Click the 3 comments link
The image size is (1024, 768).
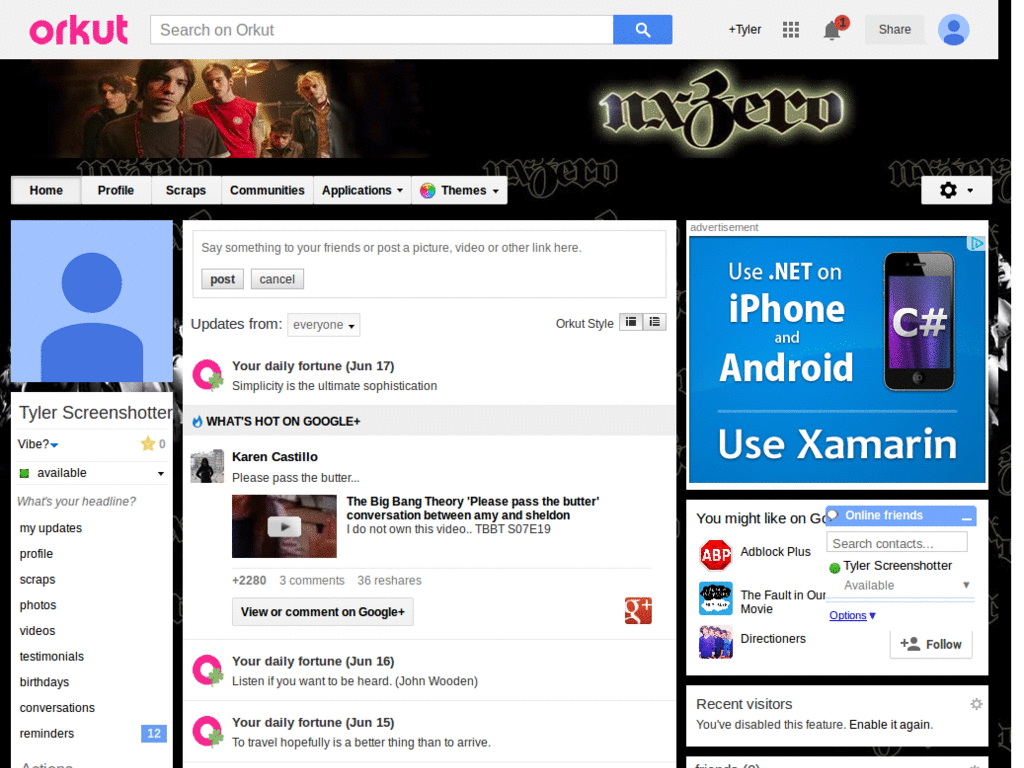click(312, 580)
